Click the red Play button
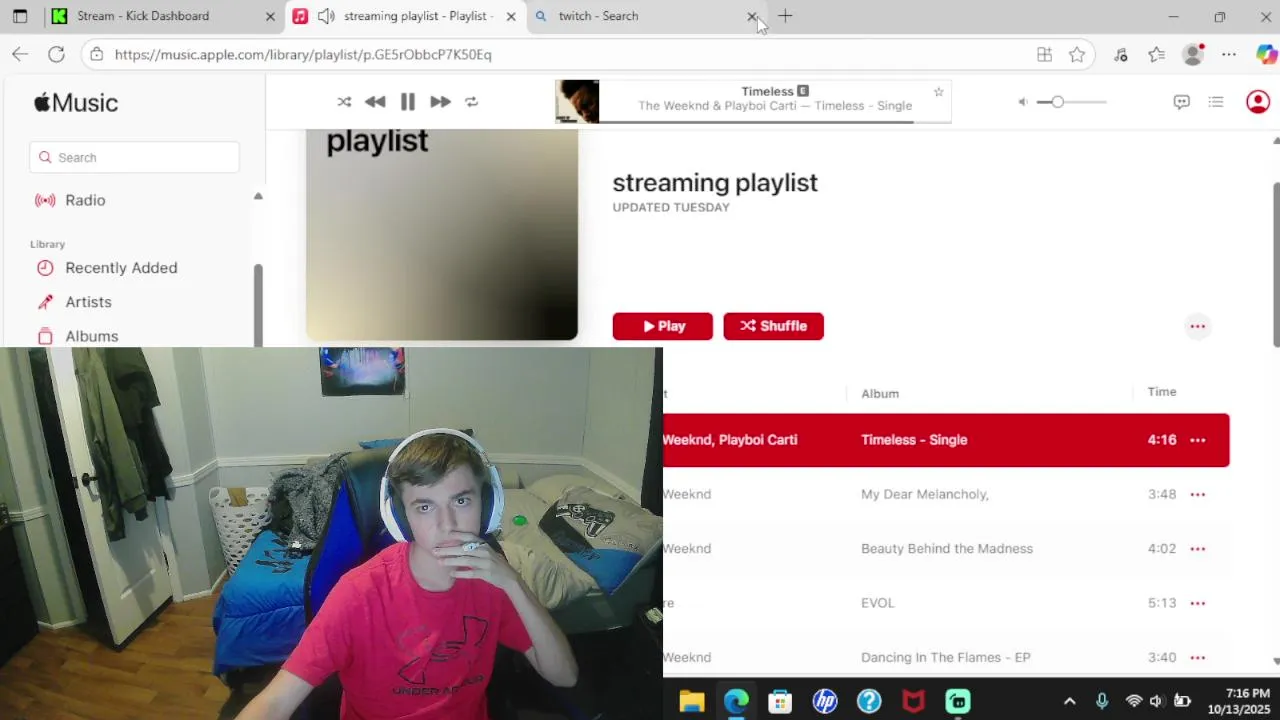The image size is (1280, 720). [663, 326]
